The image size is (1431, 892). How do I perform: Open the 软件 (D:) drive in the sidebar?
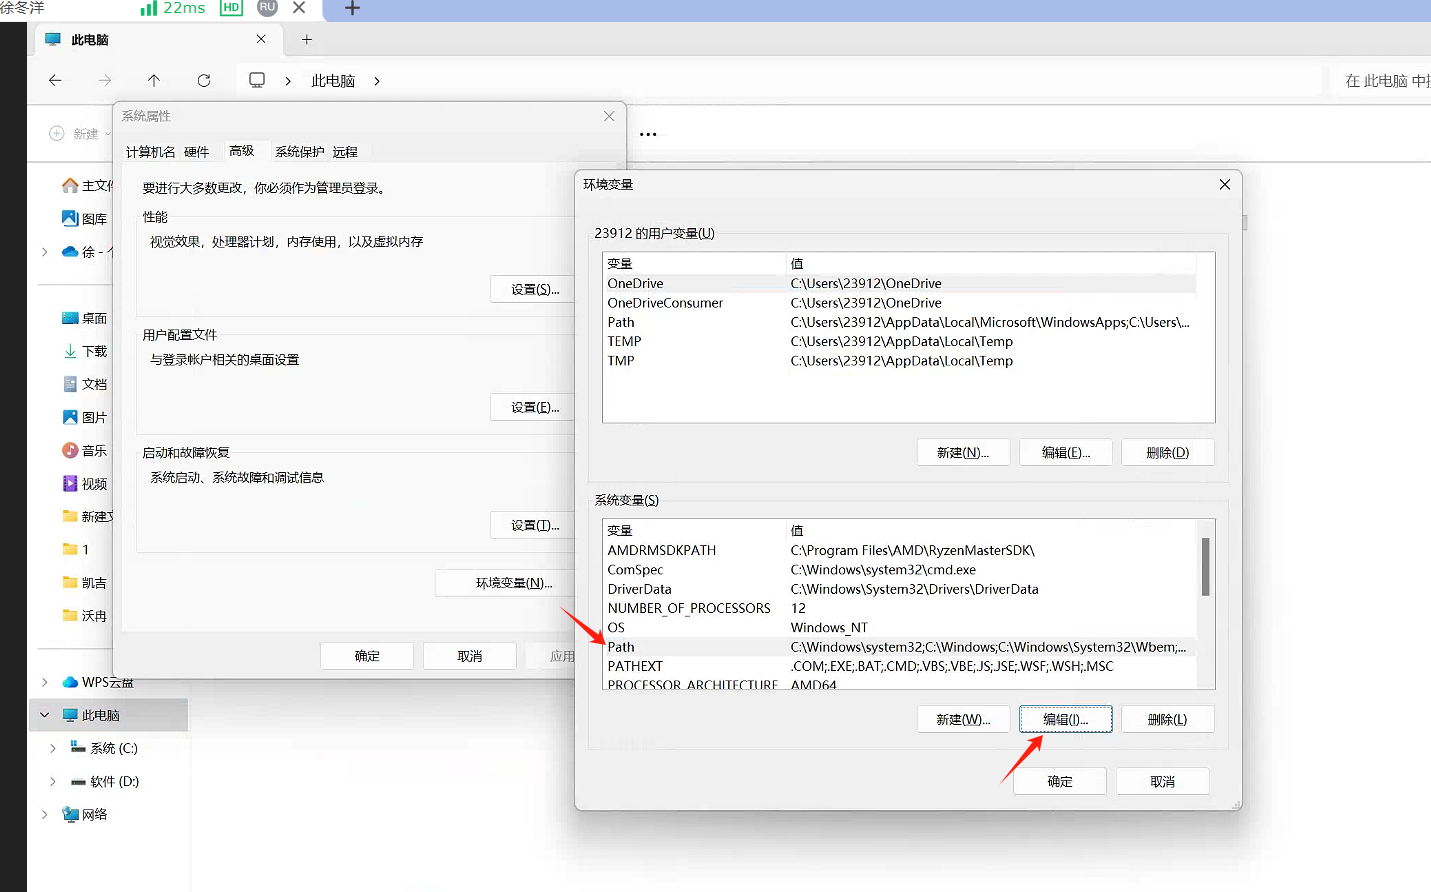tap(104, 781)
